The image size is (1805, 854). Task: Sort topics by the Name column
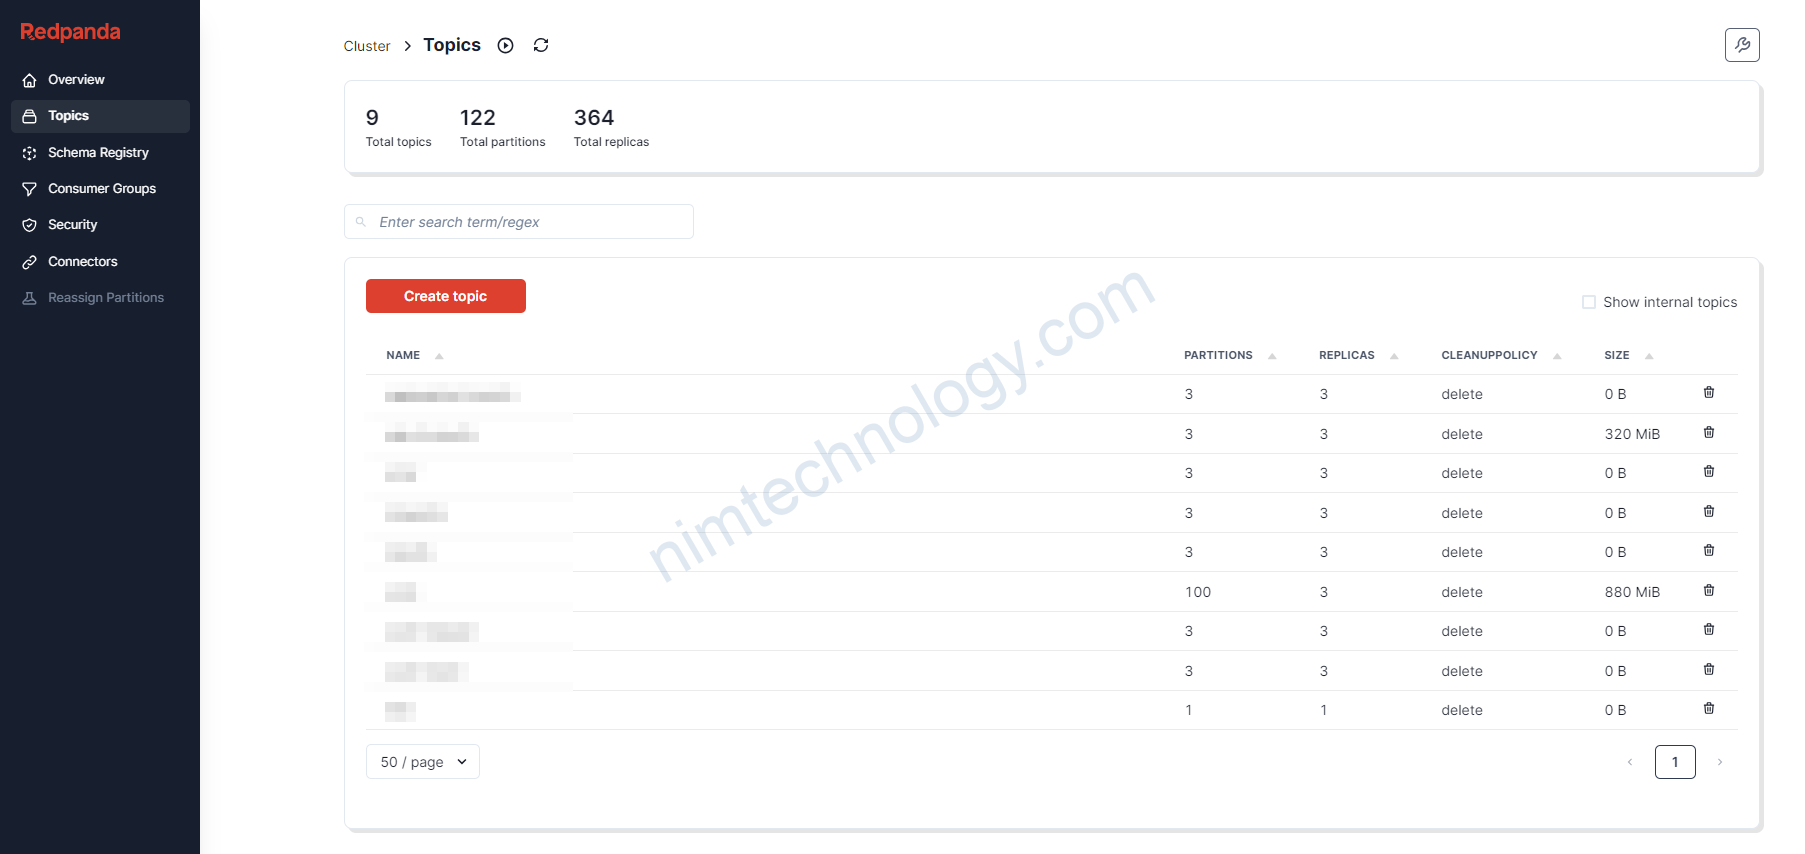404,355
